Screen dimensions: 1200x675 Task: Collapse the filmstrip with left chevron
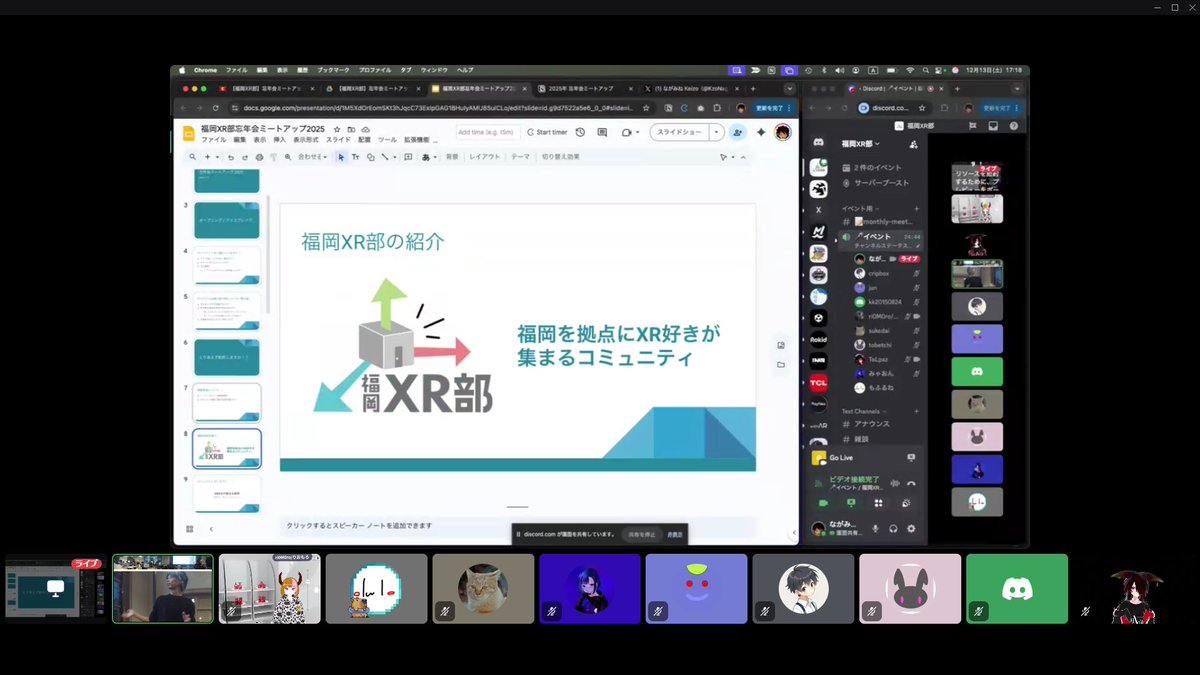click(x=211, y=529)
